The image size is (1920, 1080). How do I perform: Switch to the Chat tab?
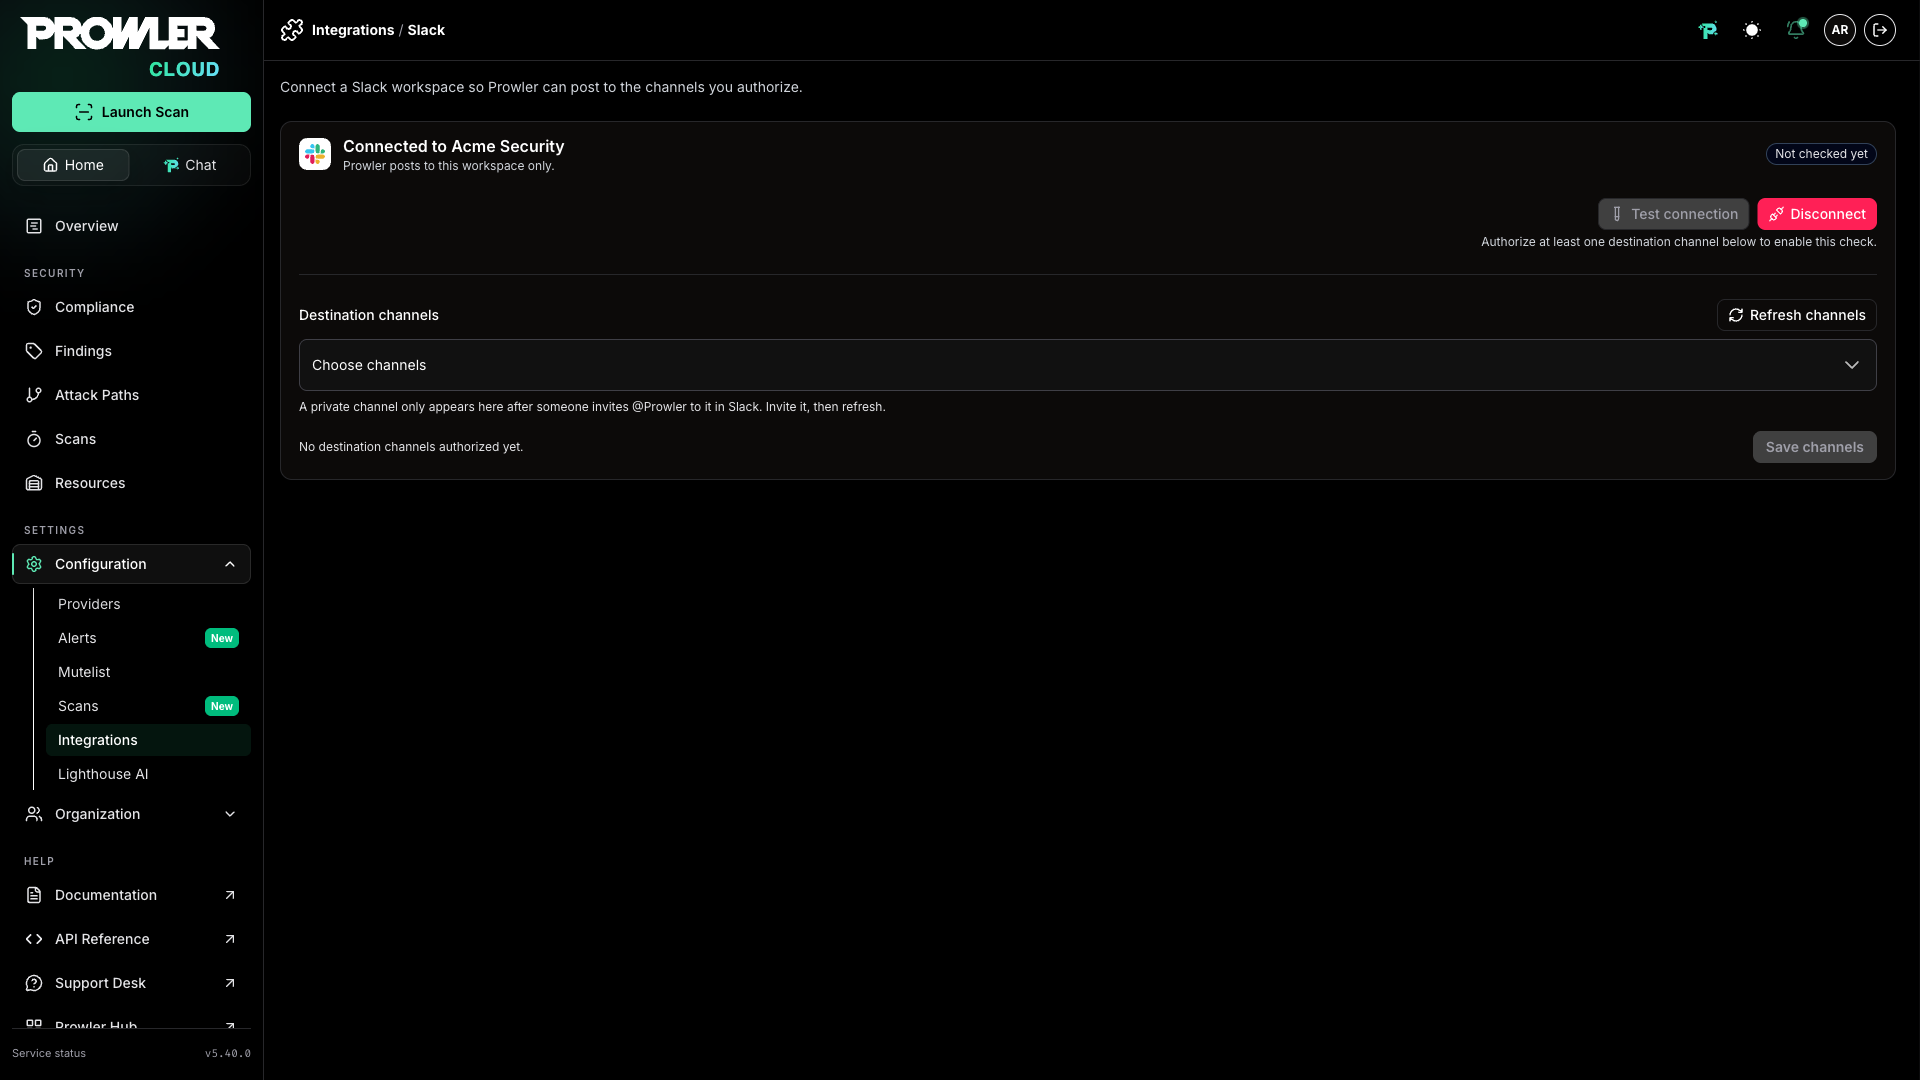click(x=189, y=165)
